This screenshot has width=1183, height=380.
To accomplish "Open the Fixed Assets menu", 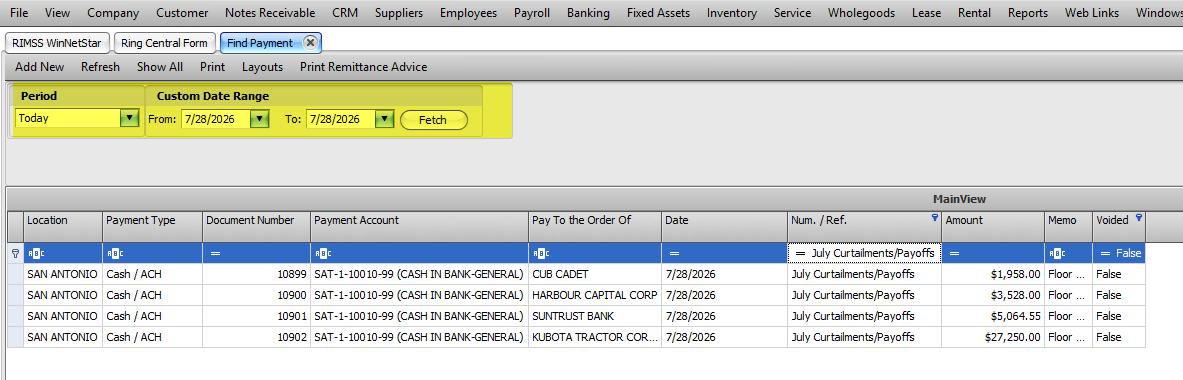I will pyautogui.click(x=659, y=13).
